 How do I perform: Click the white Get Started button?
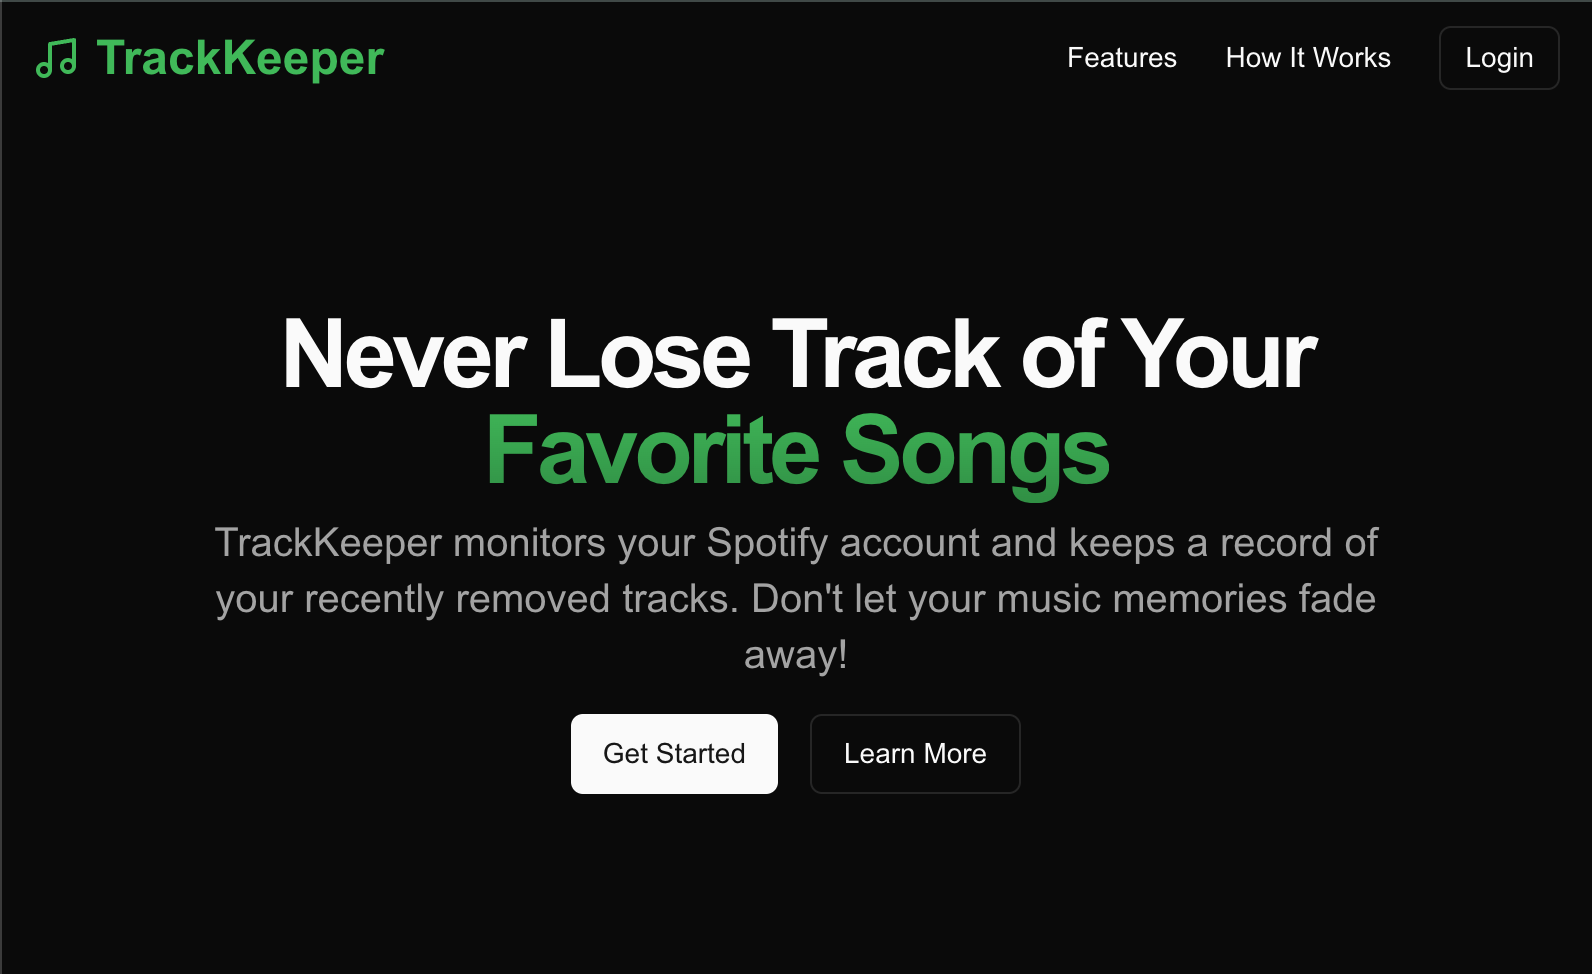(674, 754)
